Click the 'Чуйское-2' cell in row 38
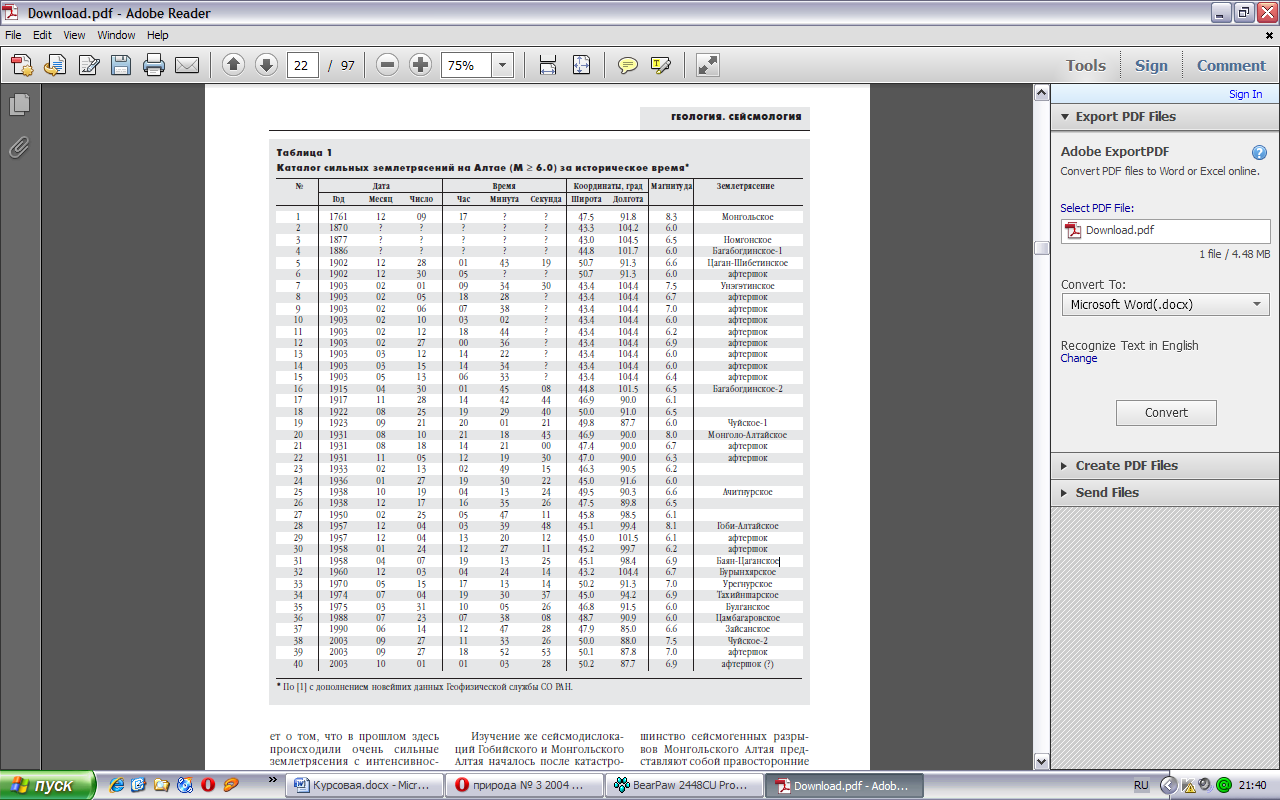 (747, 641)
